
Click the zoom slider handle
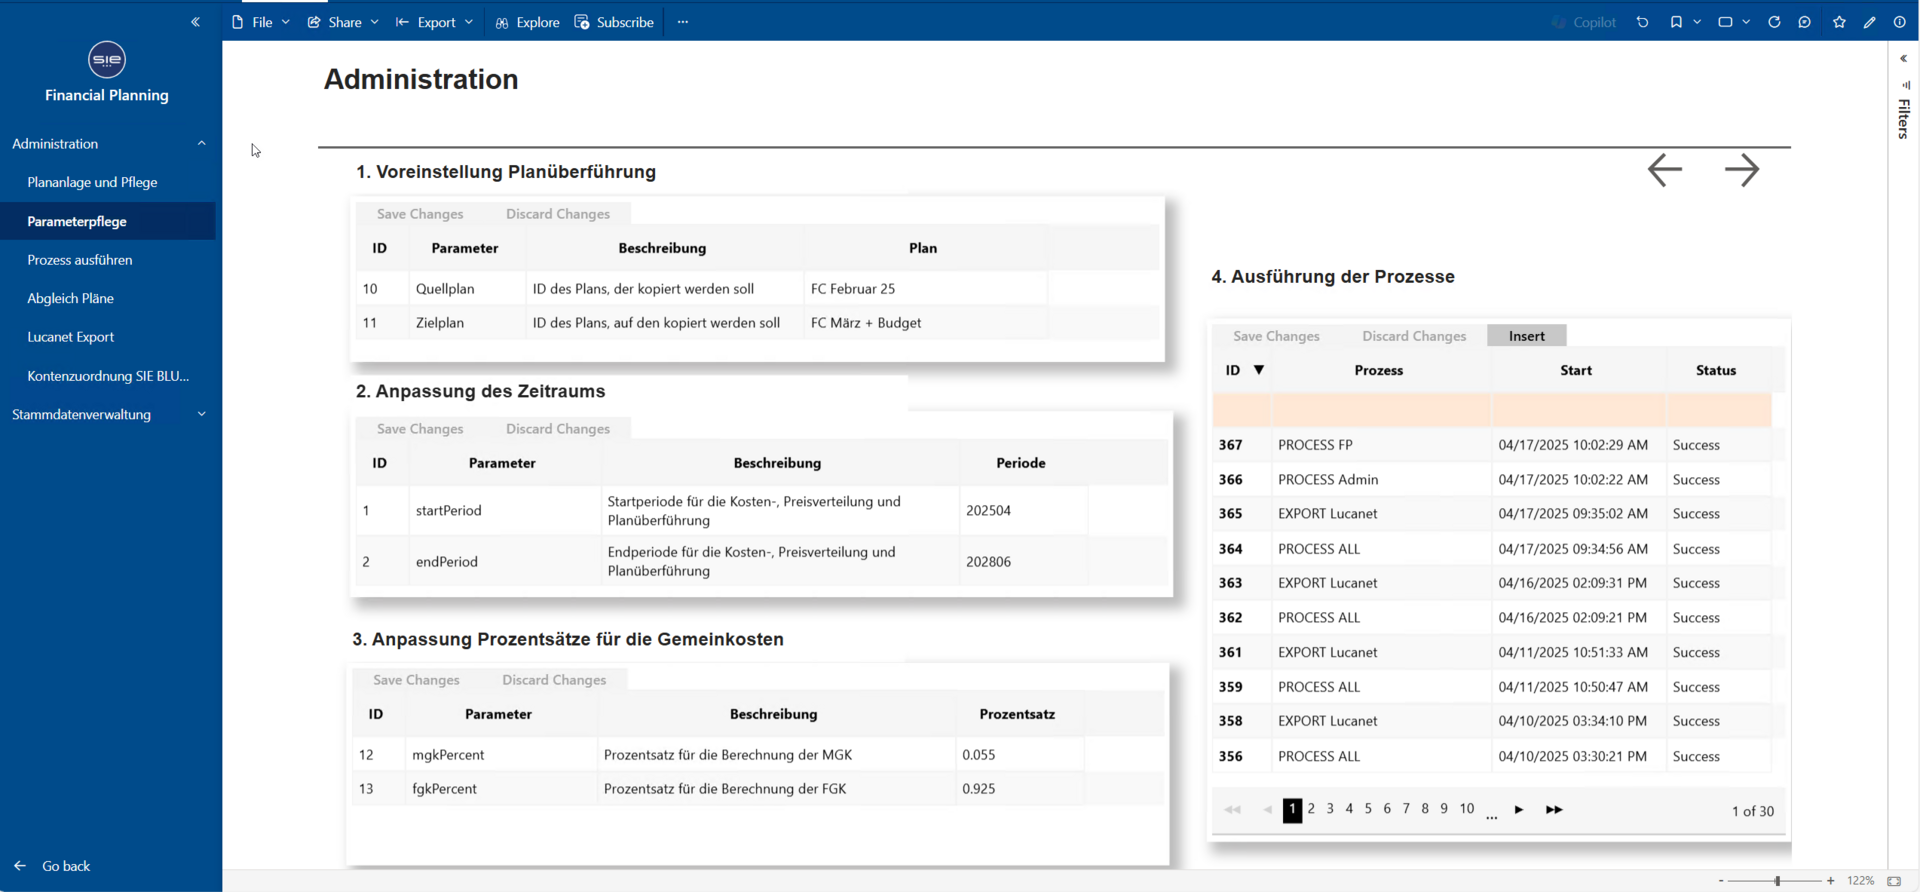point(1777,881)
